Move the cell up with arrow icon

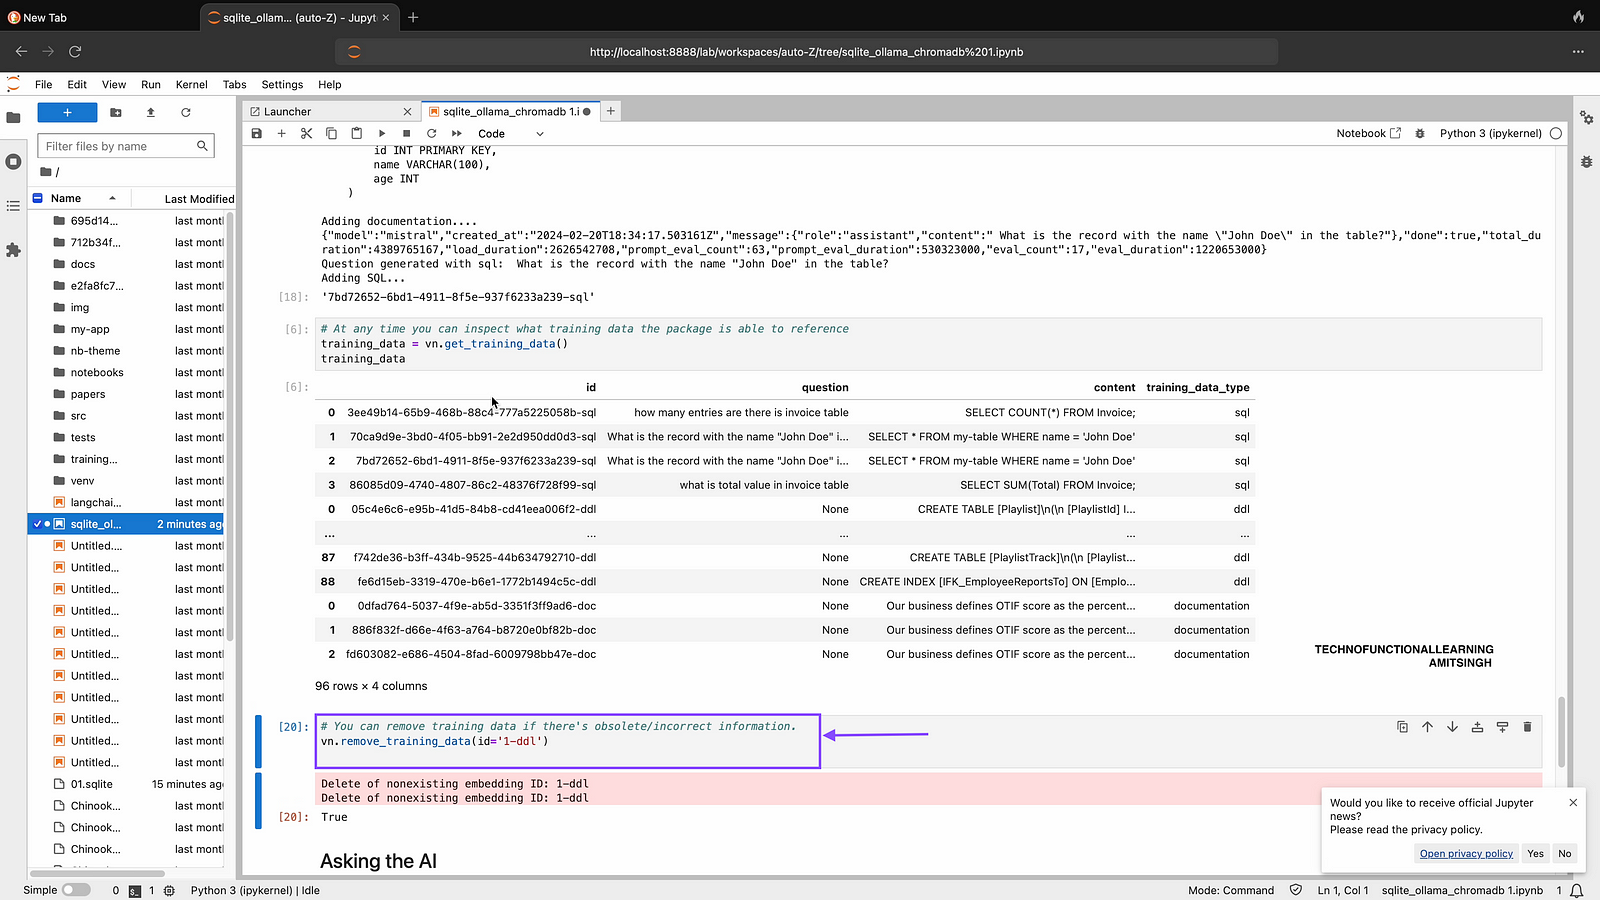(1427, 727)
